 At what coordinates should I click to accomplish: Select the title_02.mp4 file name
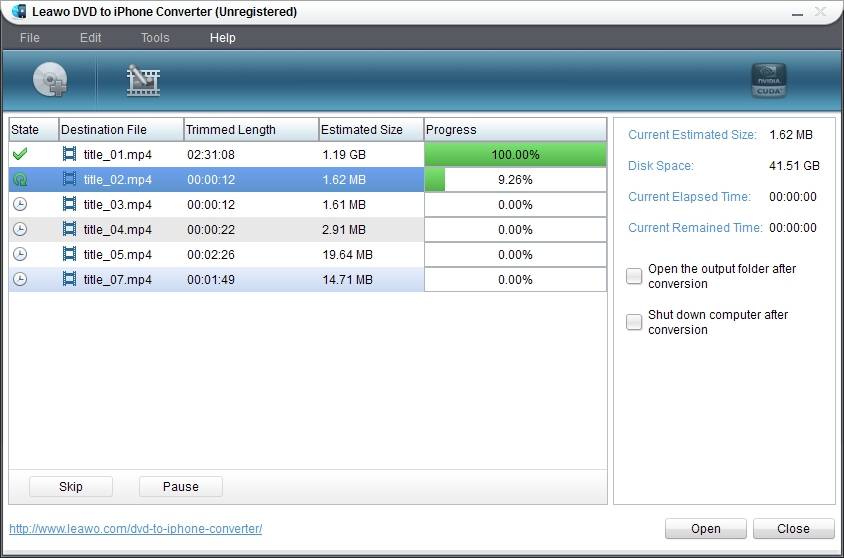click(x=117, y=180)
